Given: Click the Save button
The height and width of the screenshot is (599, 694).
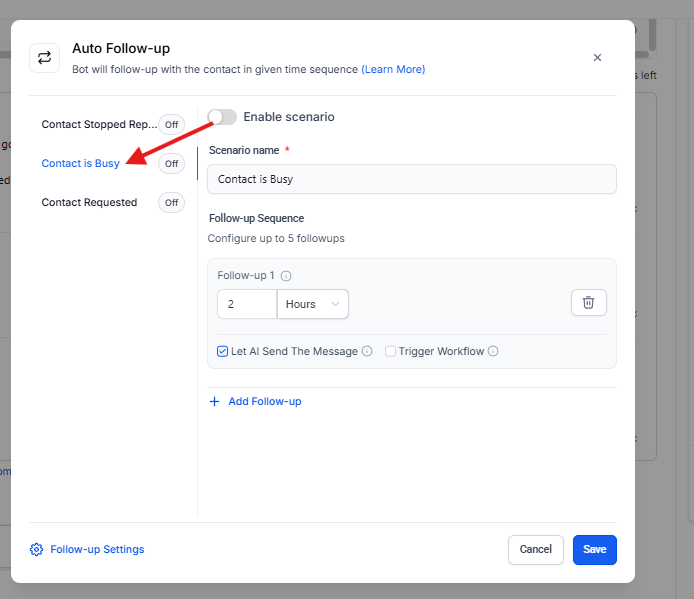Looking at the screenshot, I should (594, 549).
